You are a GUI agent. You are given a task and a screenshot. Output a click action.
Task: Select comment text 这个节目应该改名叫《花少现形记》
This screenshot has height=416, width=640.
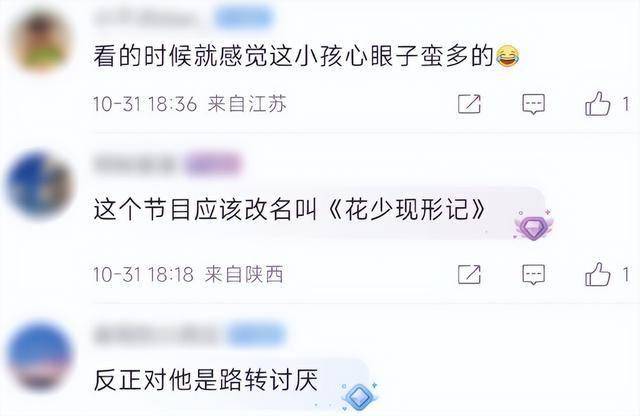[290, 210]
